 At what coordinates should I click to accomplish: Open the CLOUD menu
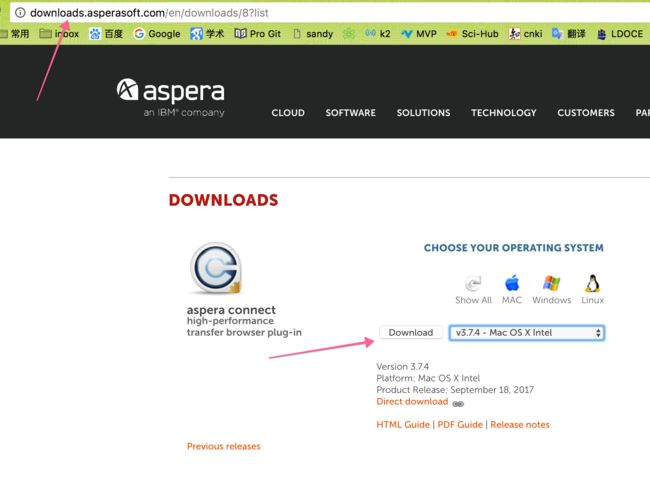[288, 113]
